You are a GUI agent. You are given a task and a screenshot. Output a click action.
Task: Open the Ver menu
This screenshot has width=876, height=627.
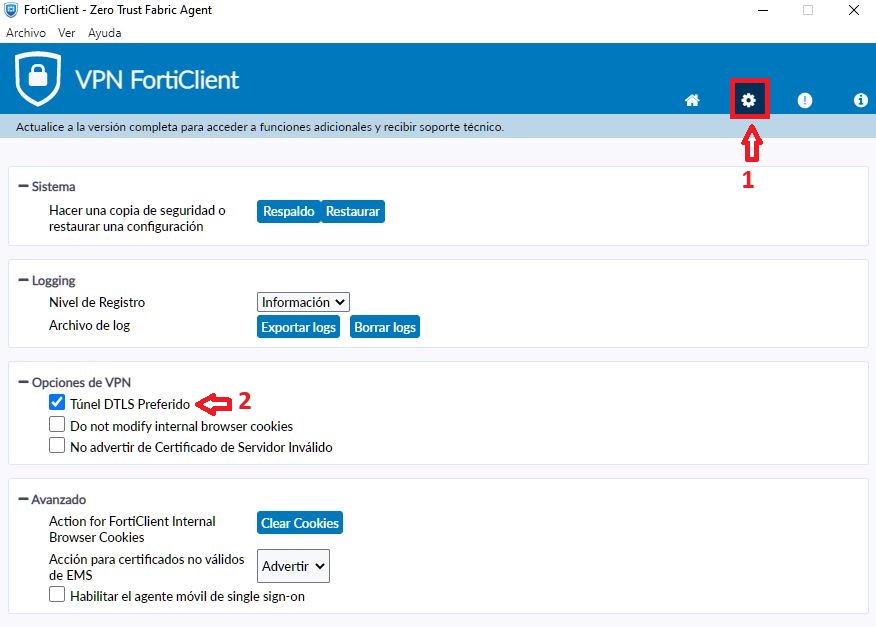66,33
